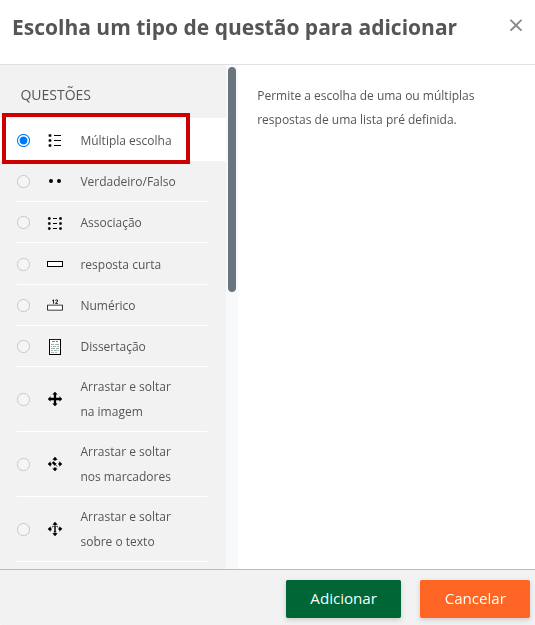Image resolution: width=535 pixels, height=625 pixels.
Task: Select the Dissertação radio button
Action: [x=24, y=346]
